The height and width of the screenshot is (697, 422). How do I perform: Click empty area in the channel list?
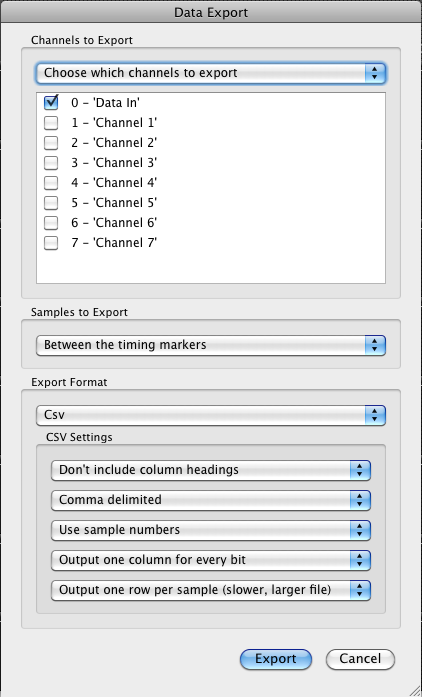(x=211, y=267)
